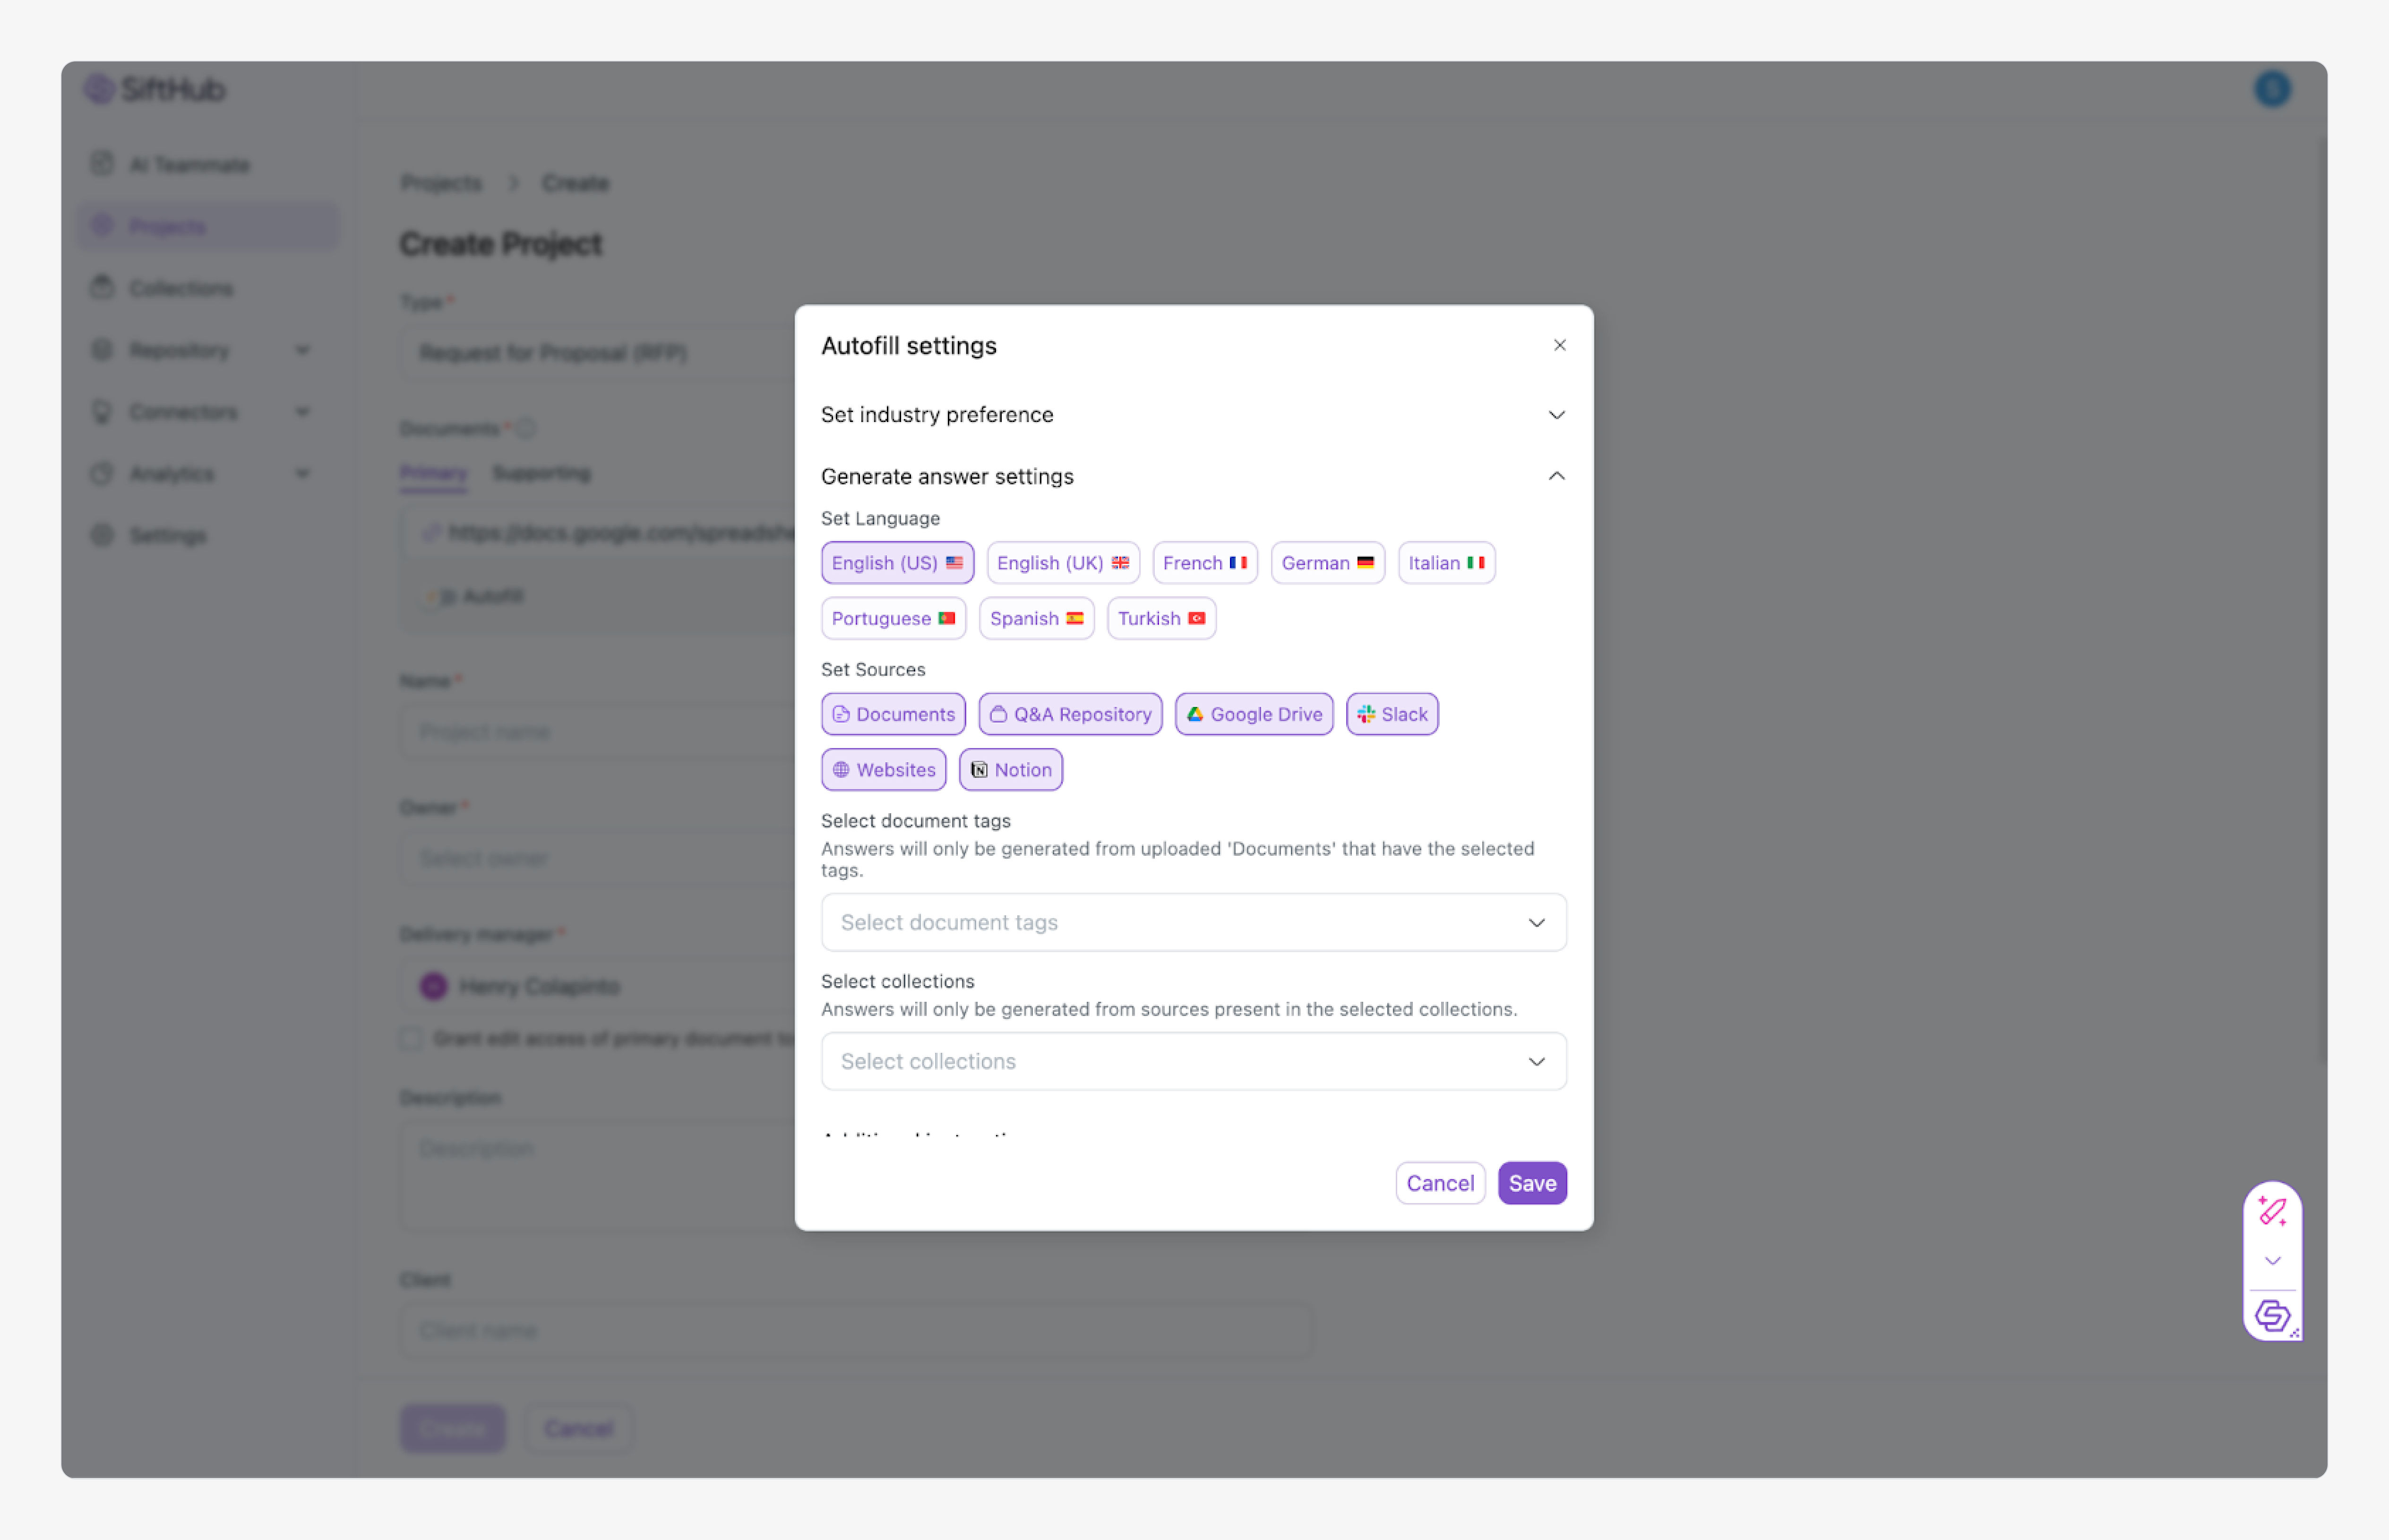The image size is (2389, 1540).
Task: Choose French as answer language
Action: 1204,563
